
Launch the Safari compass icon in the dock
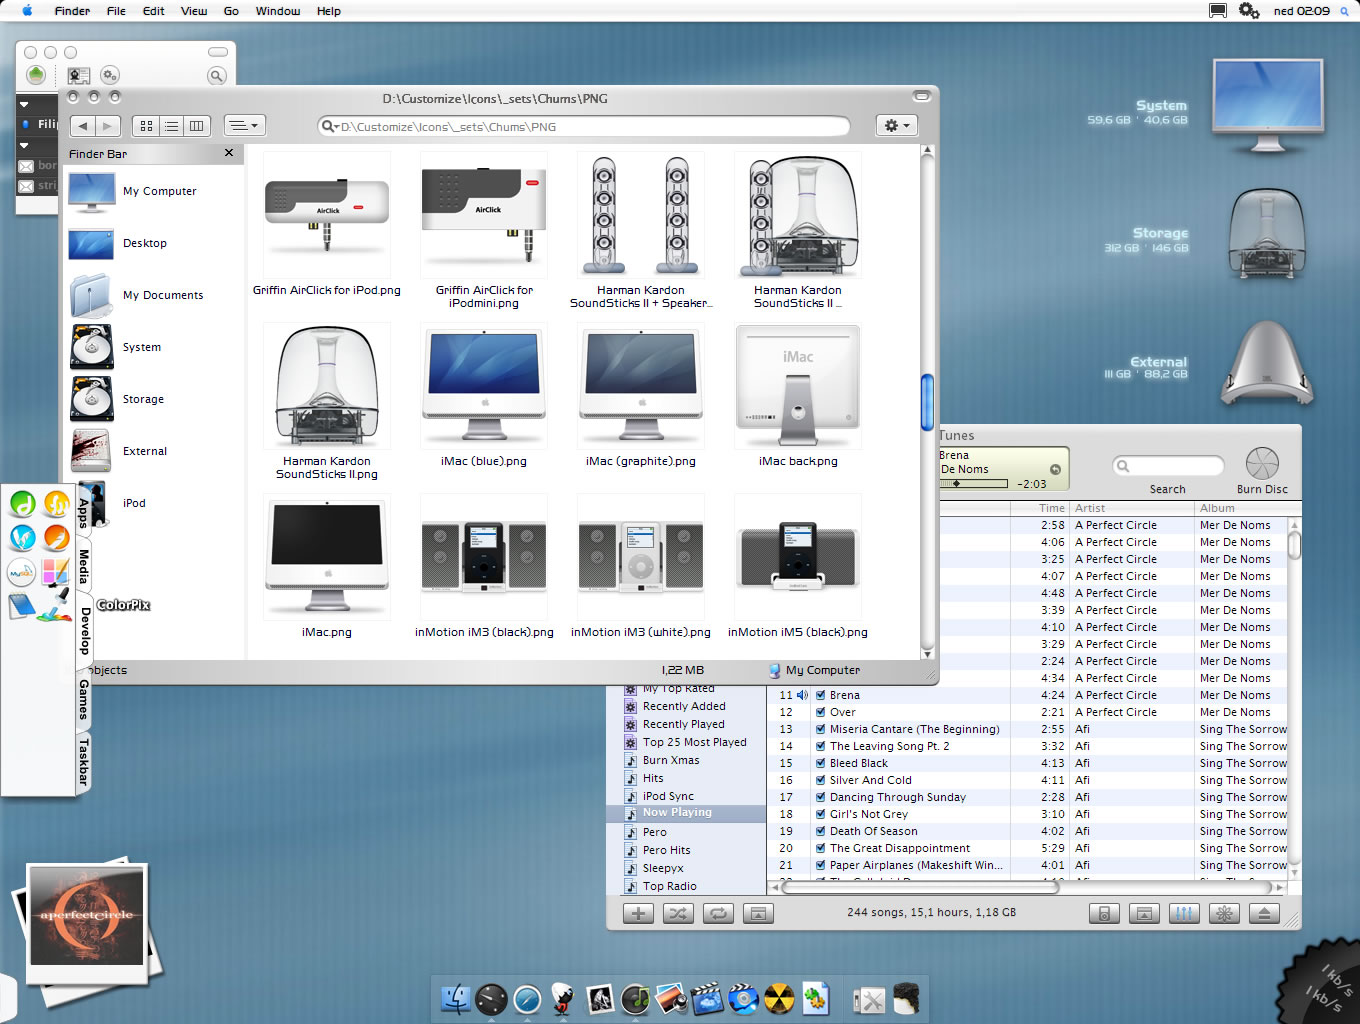[527, 998]
